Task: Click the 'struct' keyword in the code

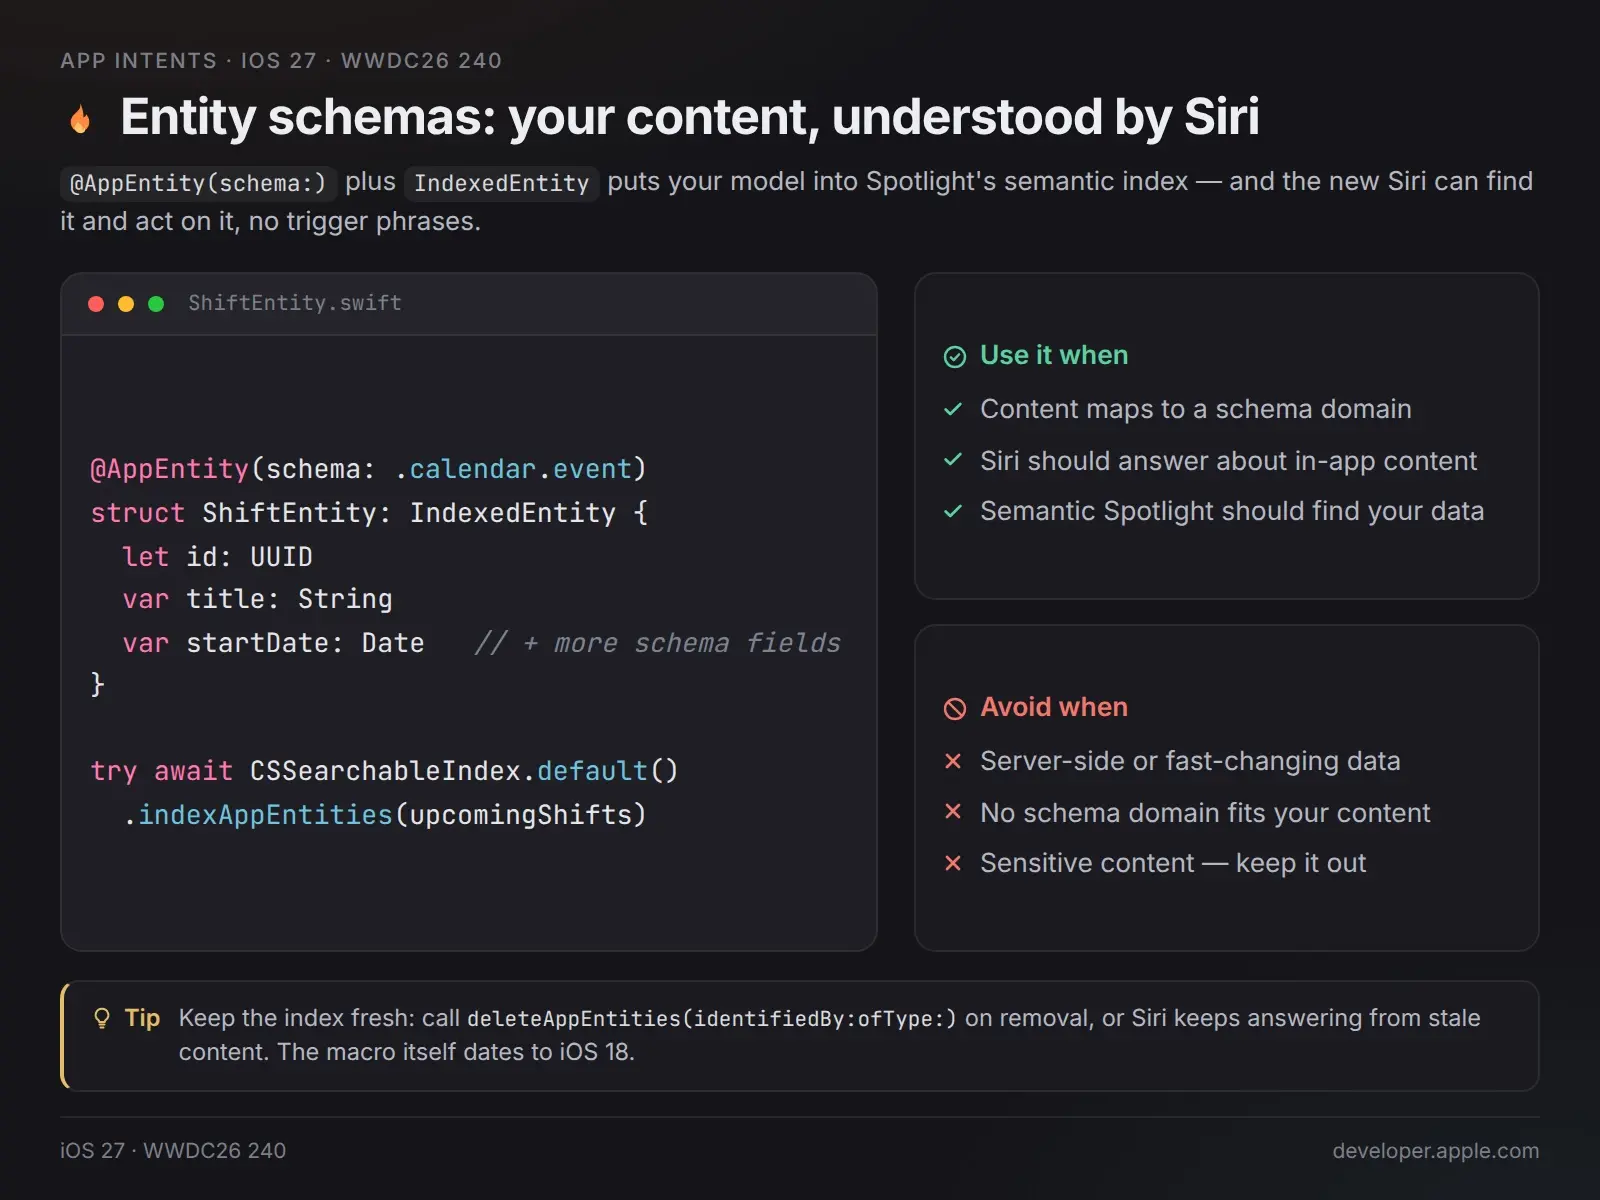Action: pos(137,513)
